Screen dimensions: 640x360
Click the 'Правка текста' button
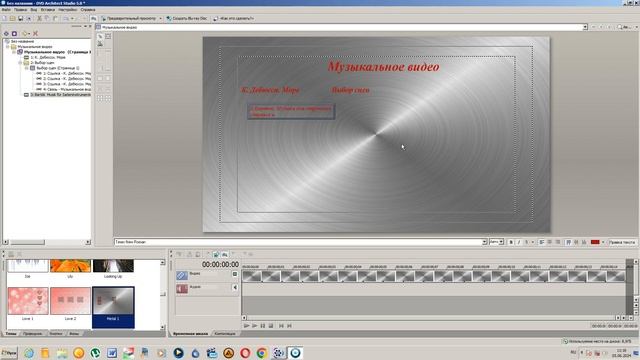tap(622, 242)
